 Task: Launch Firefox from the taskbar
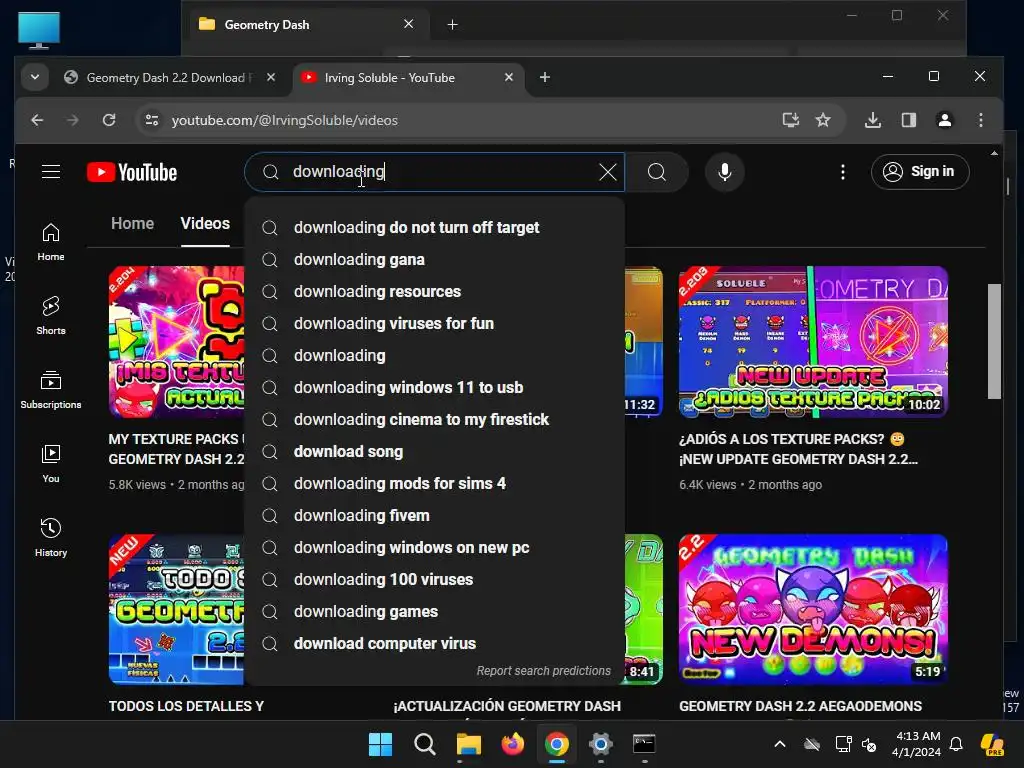tap(513, 744)
